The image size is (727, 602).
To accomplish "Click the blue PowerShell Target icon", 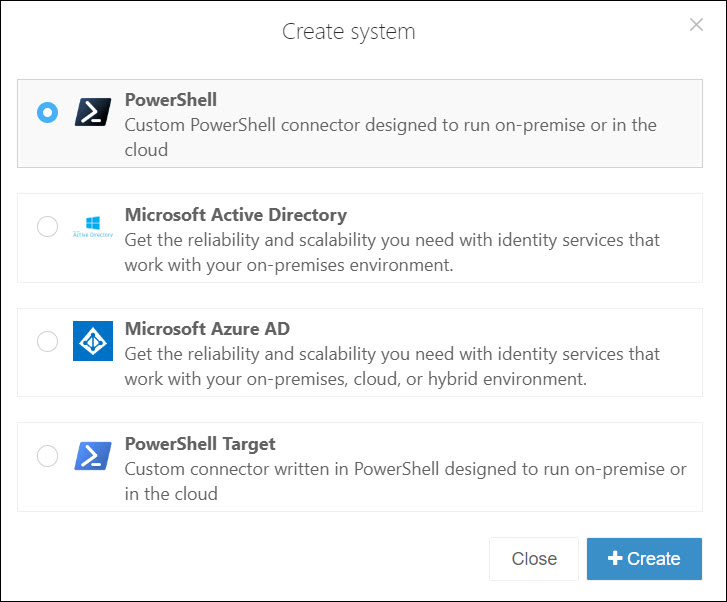I will (x=93, y=455).
